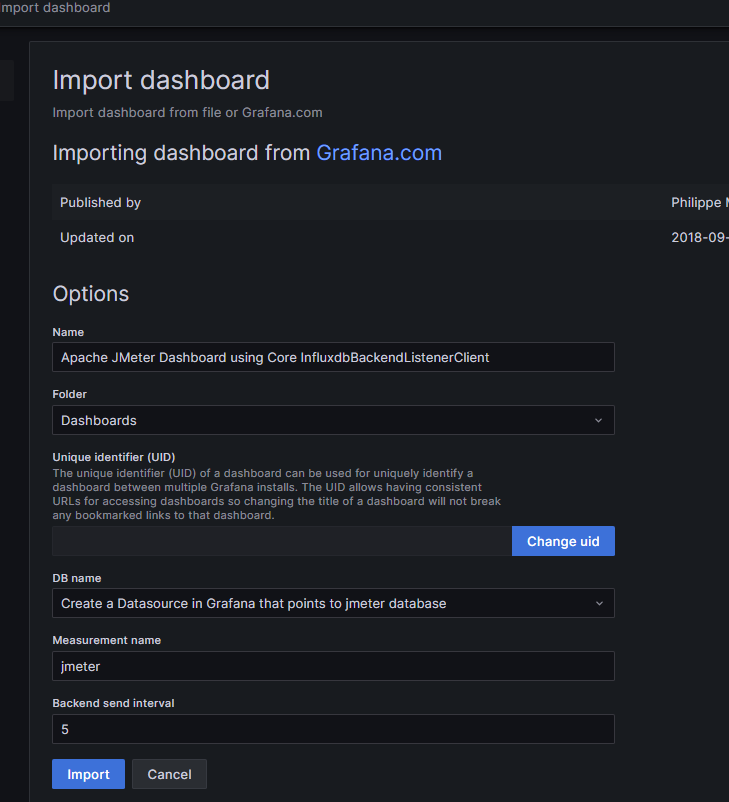The width and height of the screenshot is (729, 802).
Task: Click the Folder field label
Action: pyautogui.click(x=70, y=394)
